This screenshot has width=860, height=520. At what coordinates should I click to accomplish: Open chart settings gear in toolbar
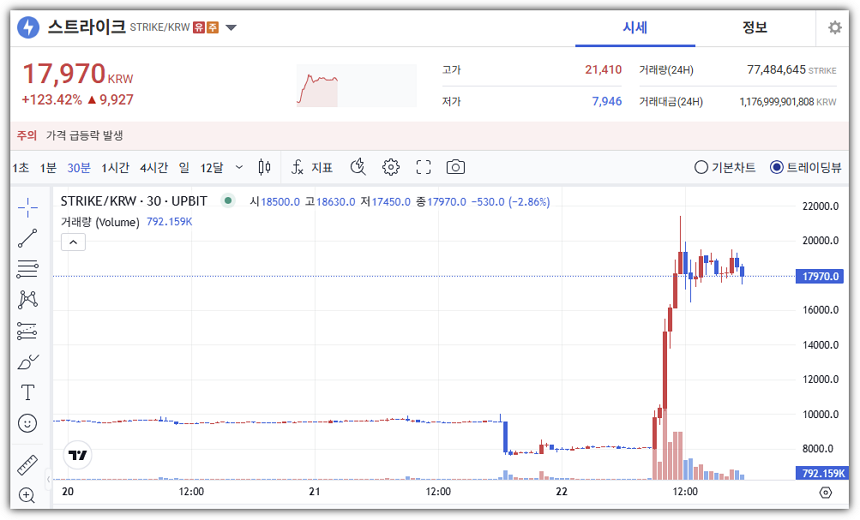(391, 167)
